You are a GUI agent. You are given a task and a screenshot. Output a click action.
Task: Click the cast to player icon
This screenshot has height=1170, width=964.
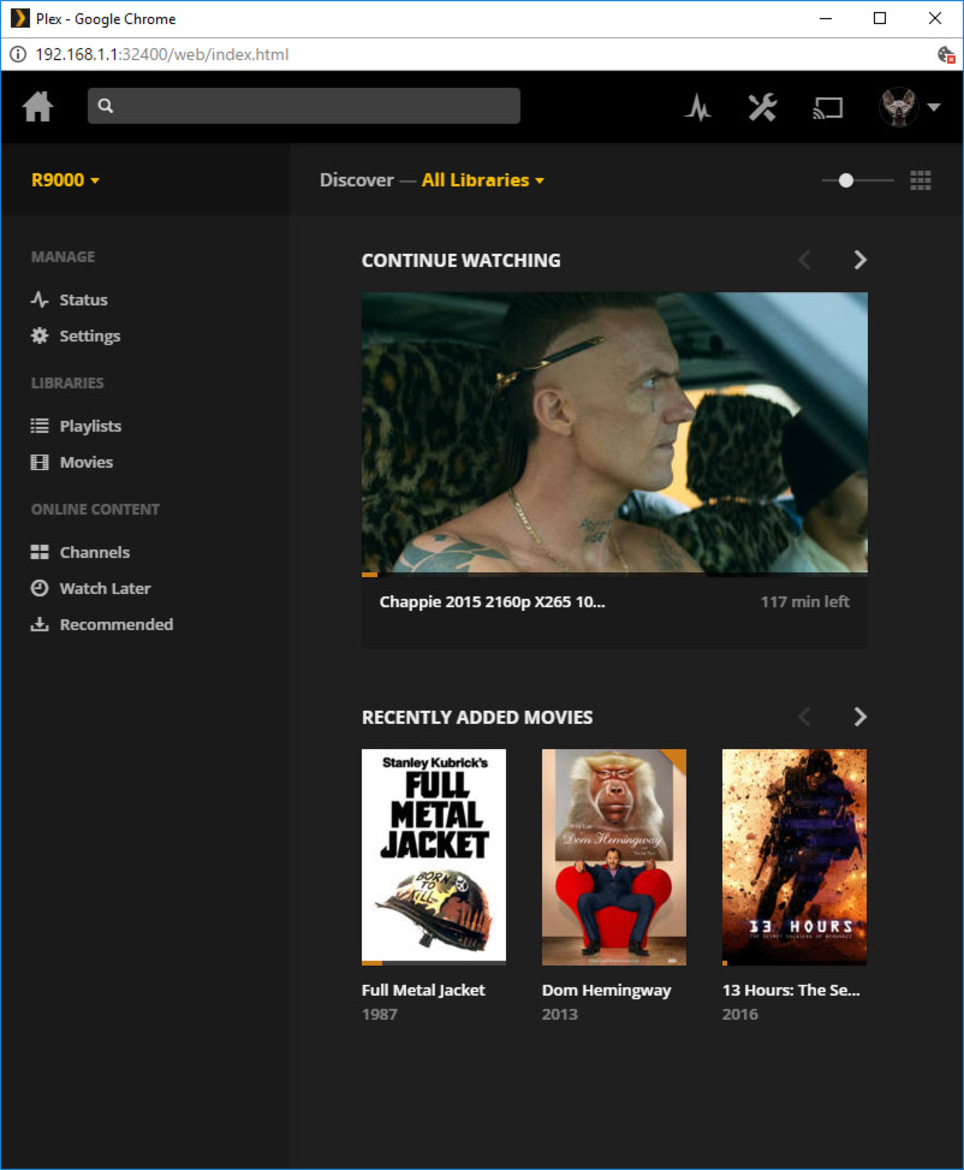827,108
